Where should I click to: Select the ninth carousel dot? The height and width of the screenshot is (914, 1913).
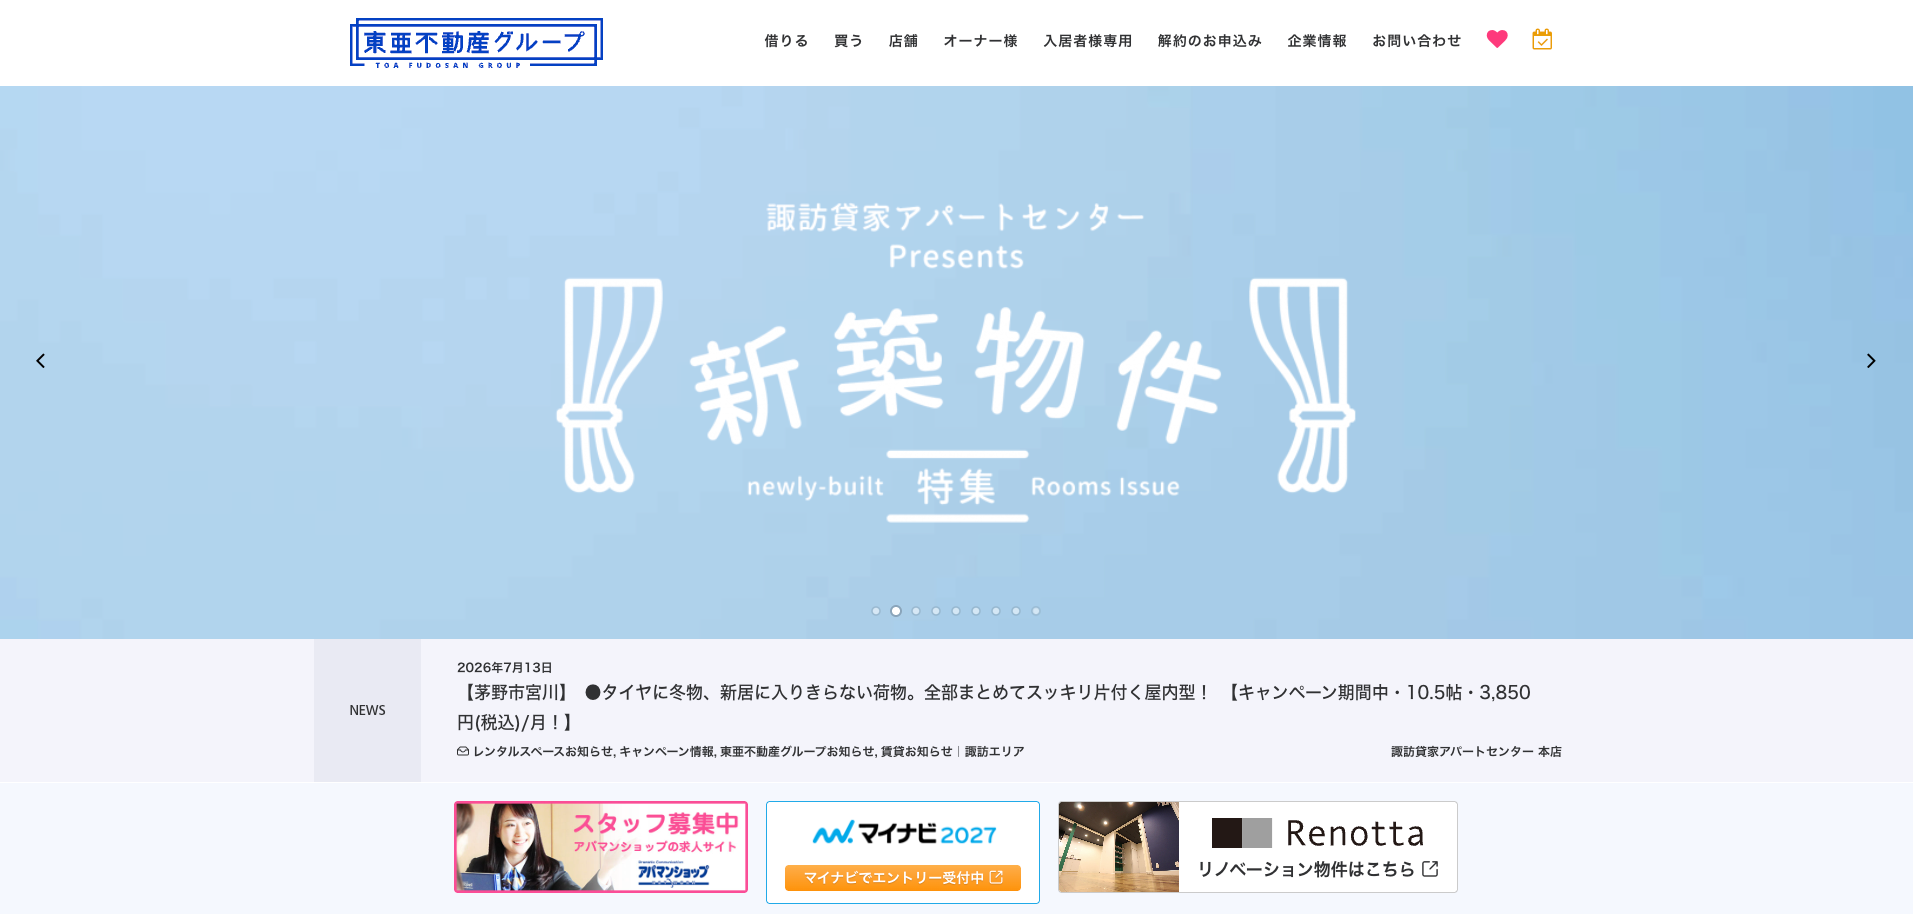pyautogui.click(x=1036, y=611)
